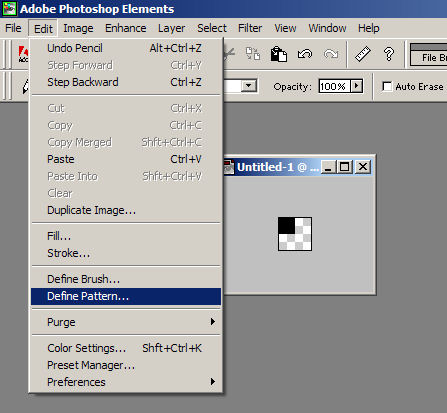The image size is (447, 413).
Task: Click the checkerboard canvas in Untitled-1
Action: [x=295, y=234]
